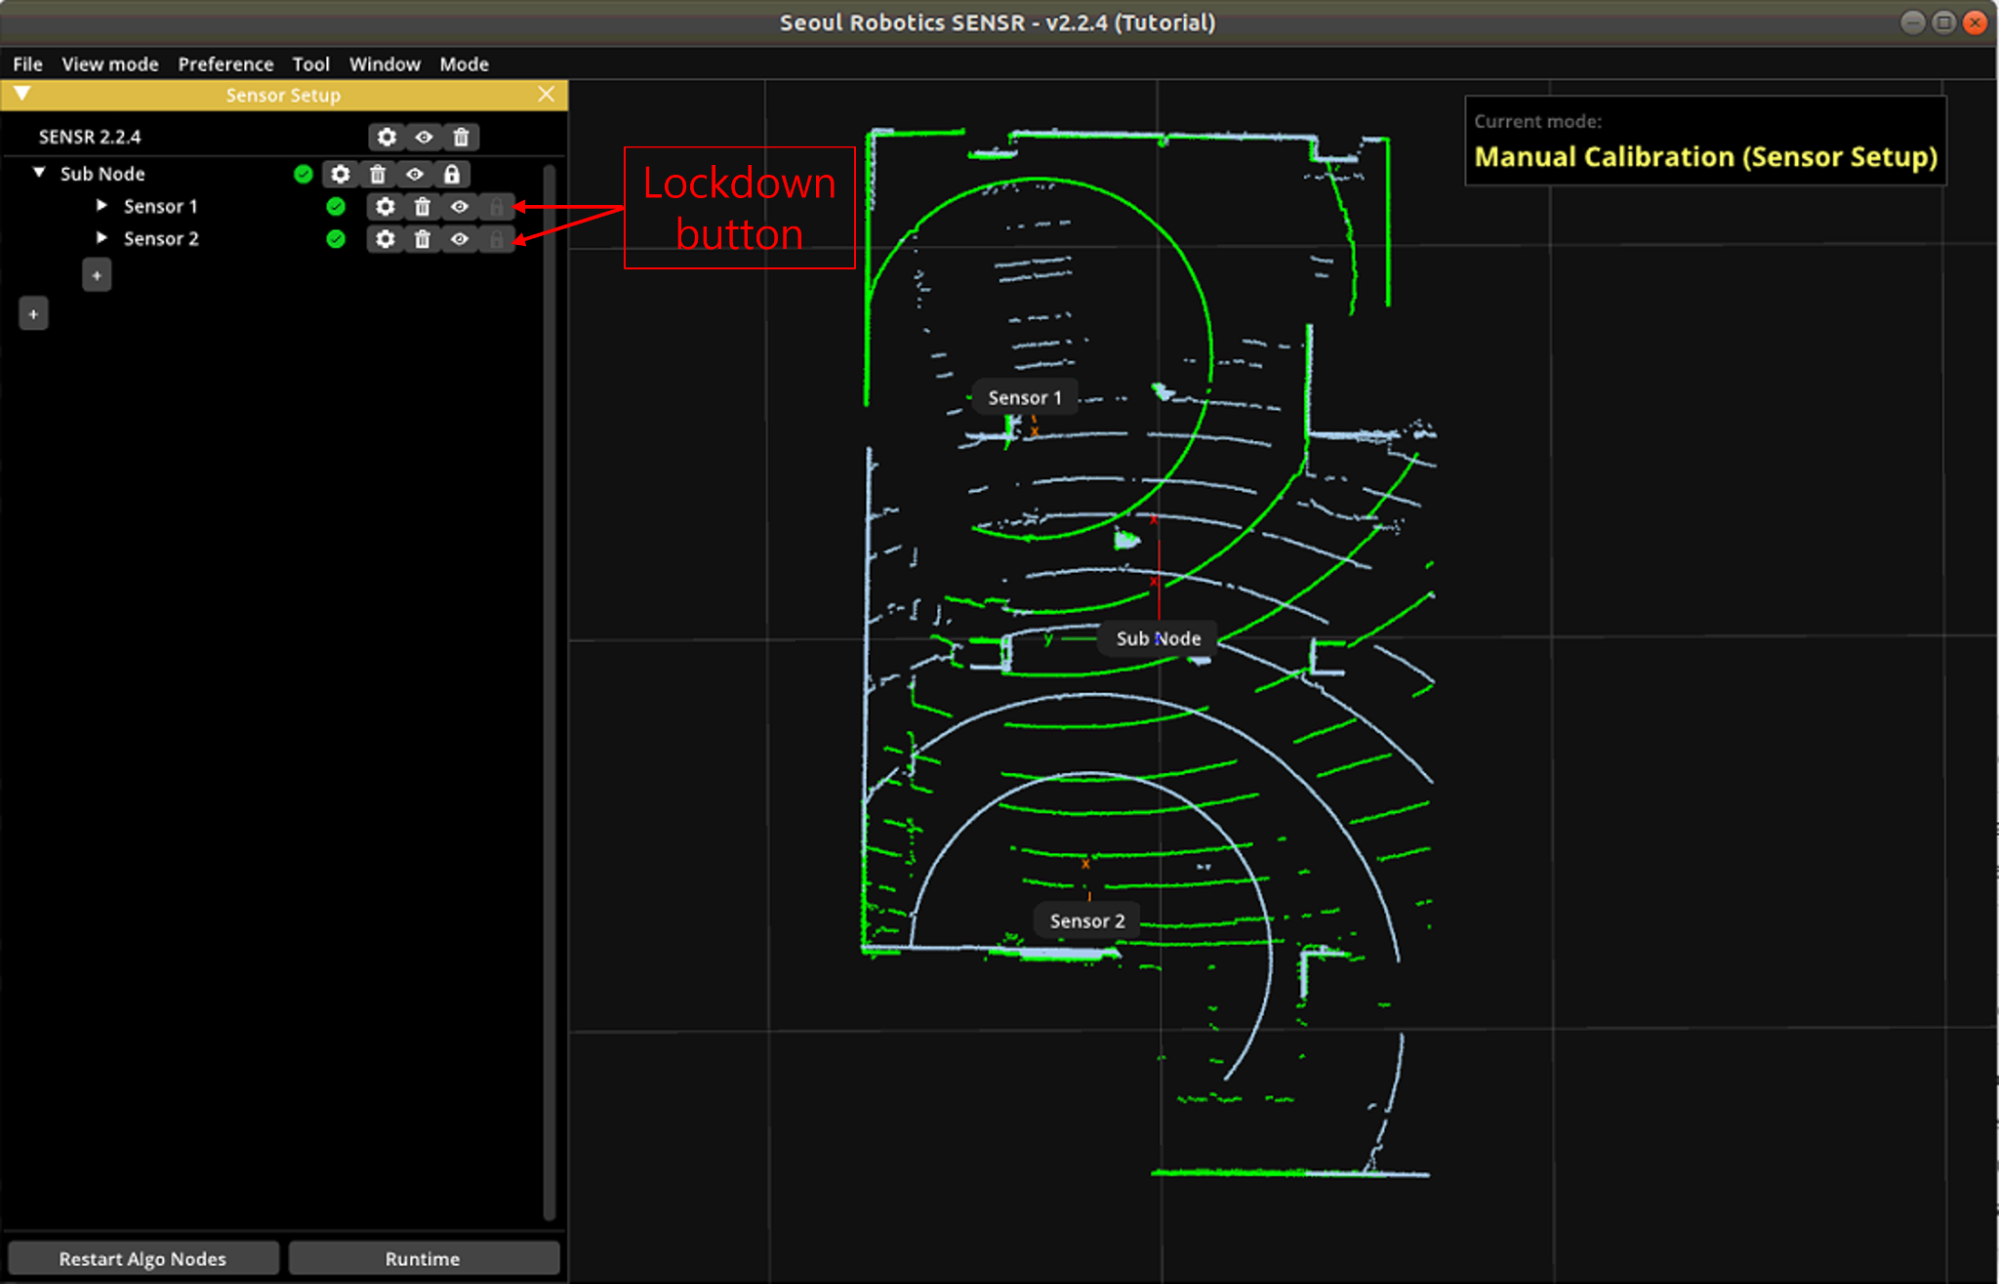Add new node with bottom plus button

click(x=33, y=314)
